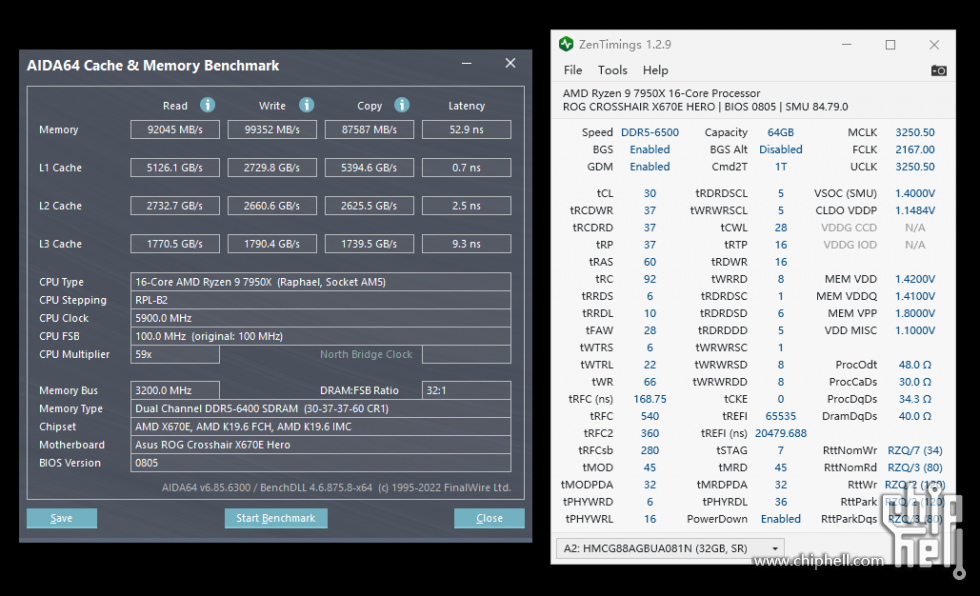Select the RttNomWr value RZQ/7 (34)
Screen dimensions: 980x596
915,450
